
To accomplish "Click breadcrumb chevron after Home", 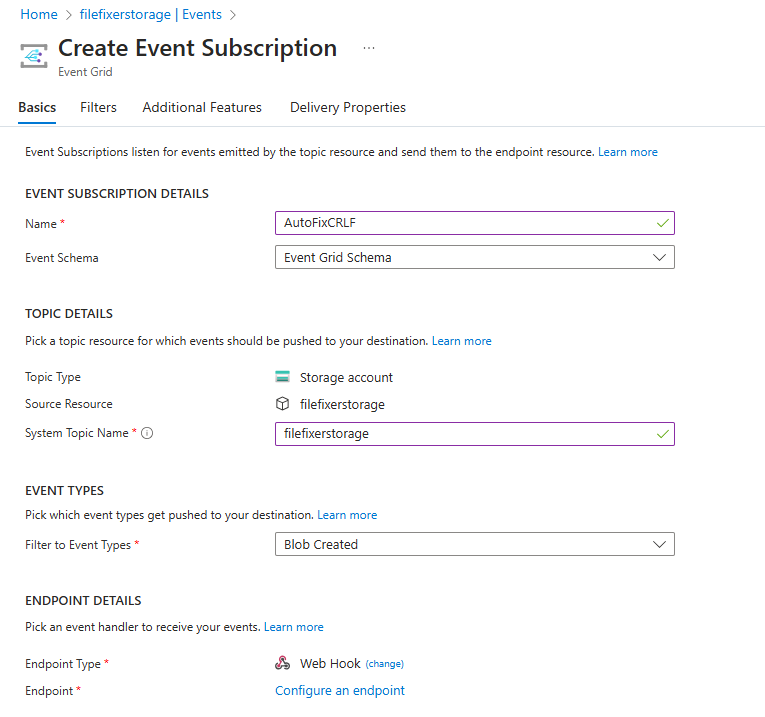I will [x=69, y=15].
